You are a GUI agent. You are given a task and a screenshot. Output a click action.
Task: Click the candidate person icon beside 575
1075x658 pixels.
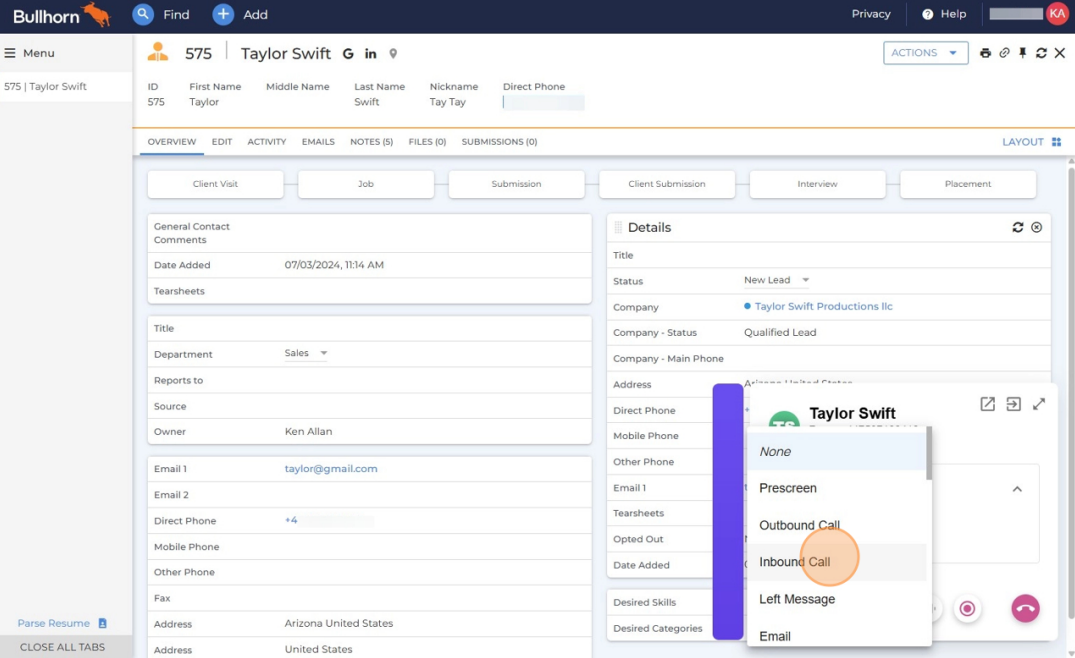pos(158,52)
